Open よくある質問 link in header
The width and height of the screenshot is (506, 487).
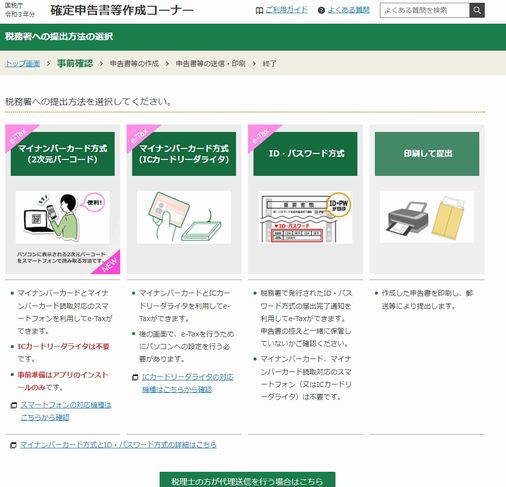[x=349, y=10]
